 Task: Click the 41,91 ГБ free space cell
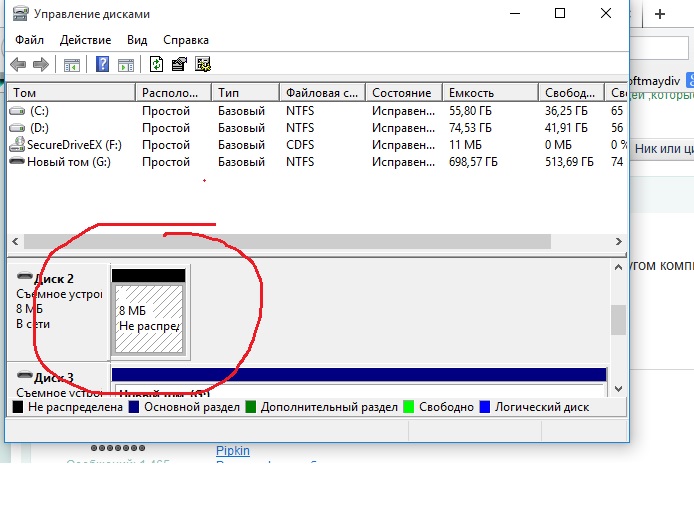tap(566, 128)
